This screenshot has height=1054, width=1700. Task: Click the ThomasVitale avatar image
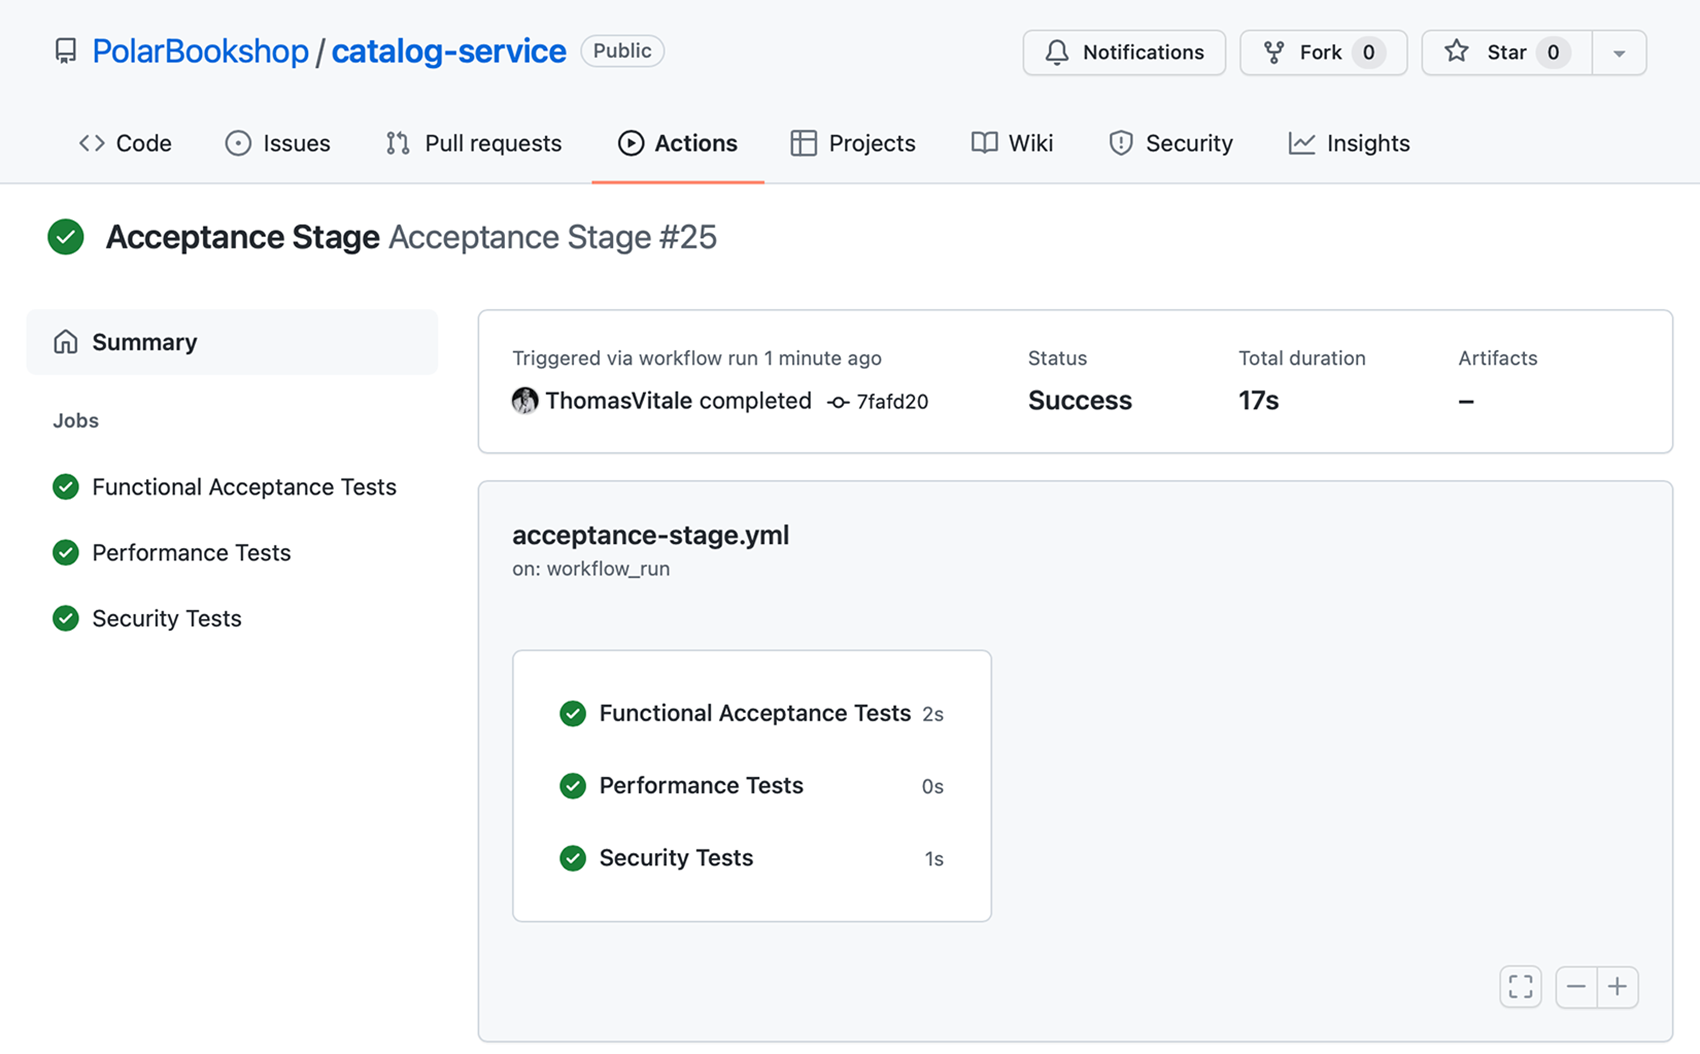pos(525,401)
